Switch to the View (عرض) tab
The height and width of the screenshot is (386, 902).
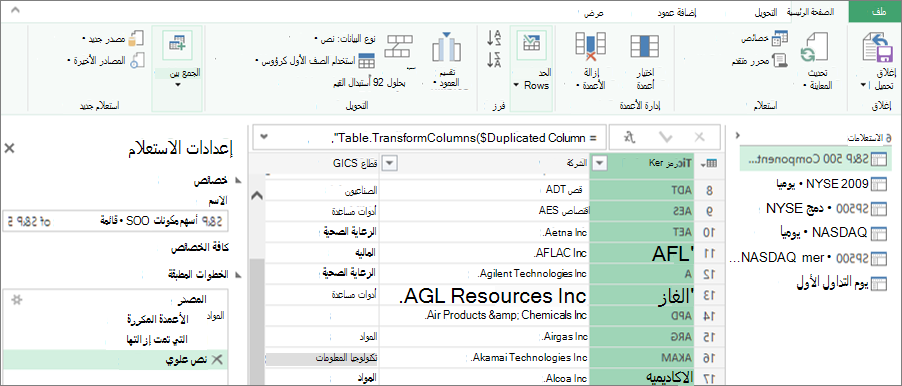[x=594, y=12]
